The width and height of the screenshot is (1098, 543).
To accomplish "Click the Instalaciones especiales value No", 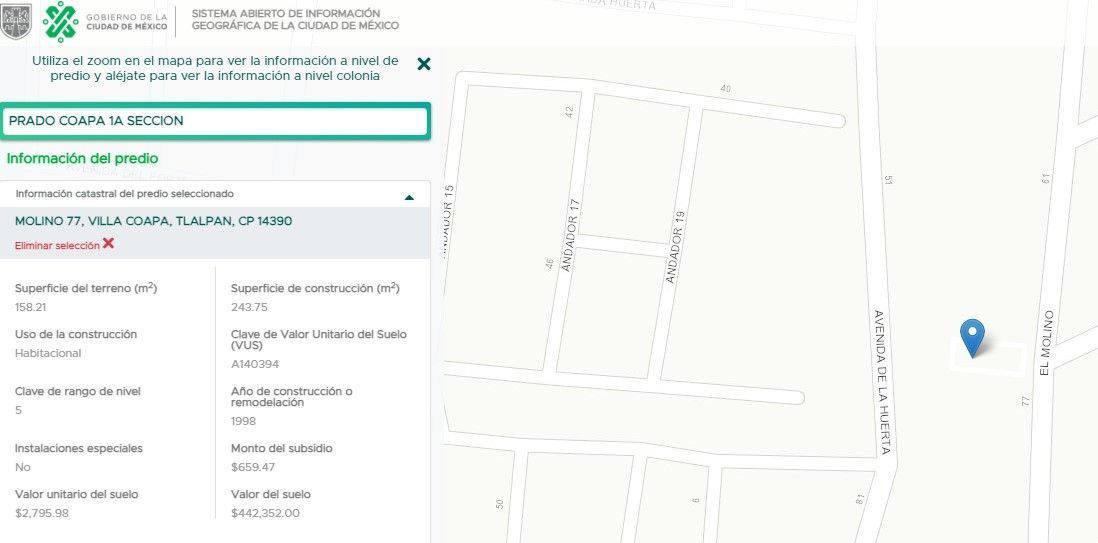I will click(22, 467).
